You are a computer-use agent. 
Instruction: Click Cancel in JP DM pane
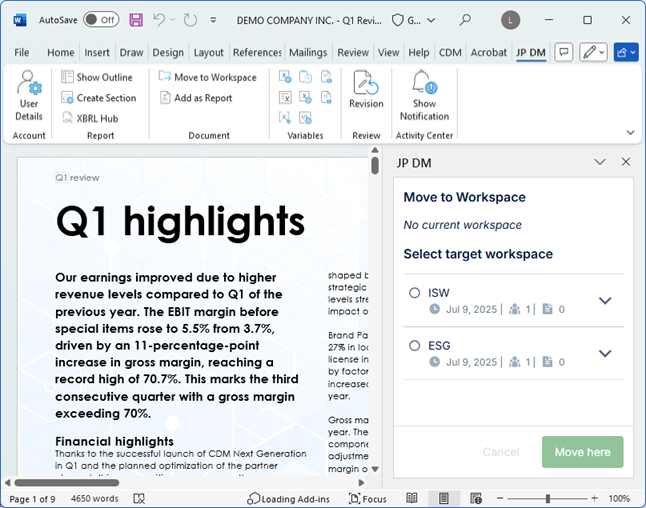coord(501,452)
